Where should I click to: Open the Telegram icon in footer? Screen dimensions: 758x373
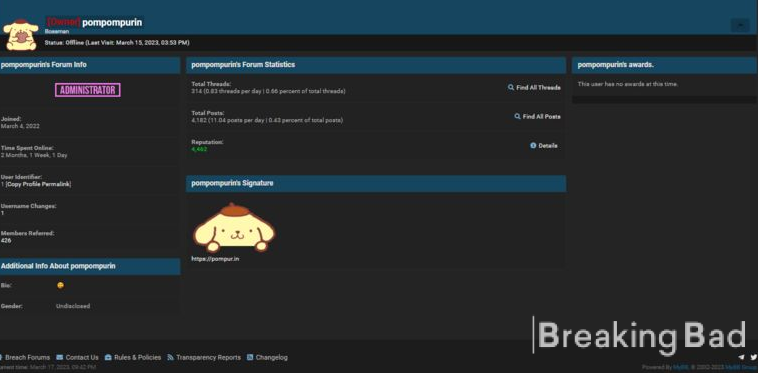[742, 358]
